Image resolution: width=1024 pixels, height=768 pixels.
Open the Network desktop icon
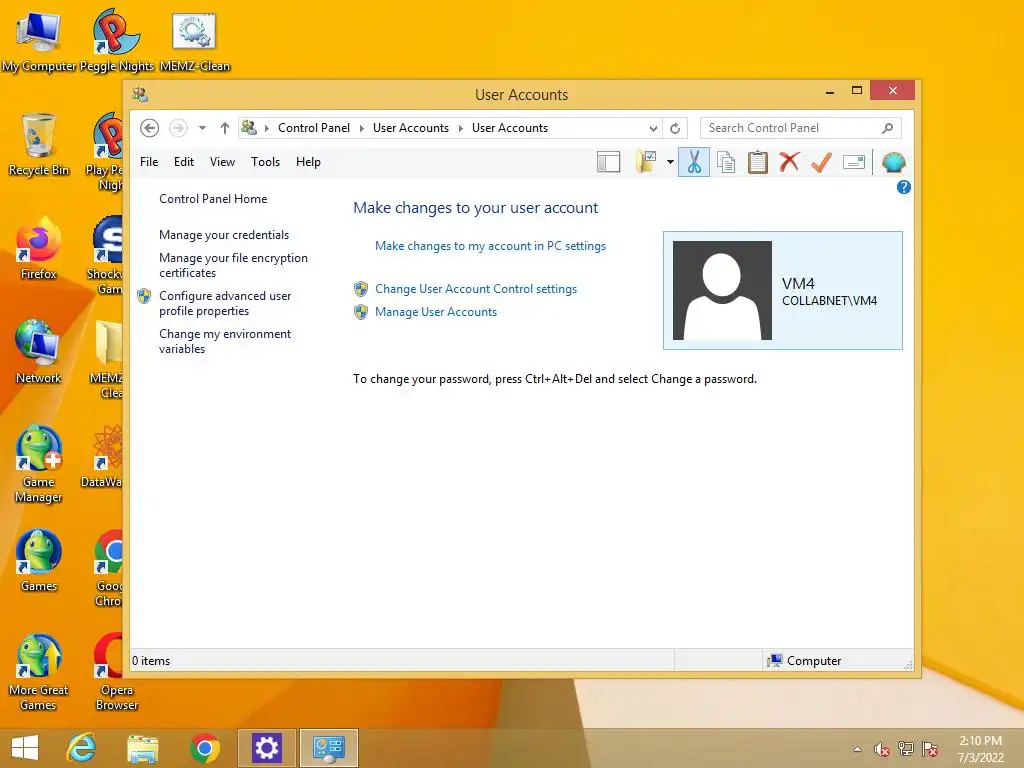pyautogui.click(x=39, y=353)
